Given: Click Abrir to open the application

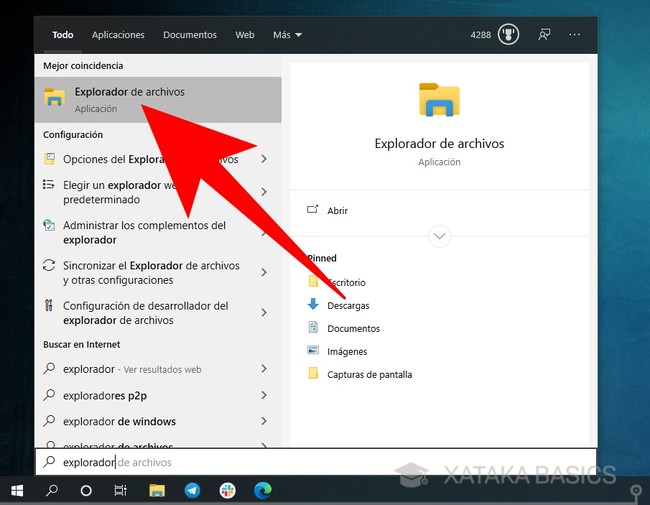Looking at the screenshot, I should point(337,211).
